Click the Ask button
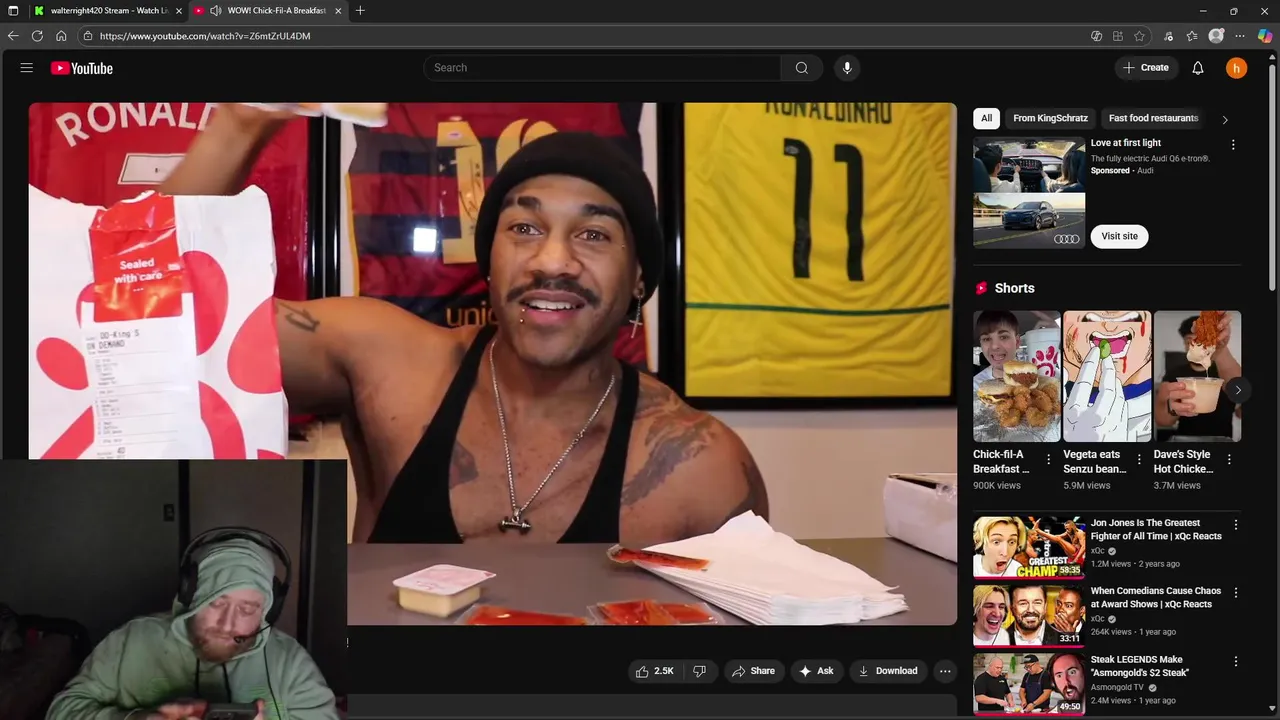The width and height of the screenshot is (1280, 720). point(816,671)
